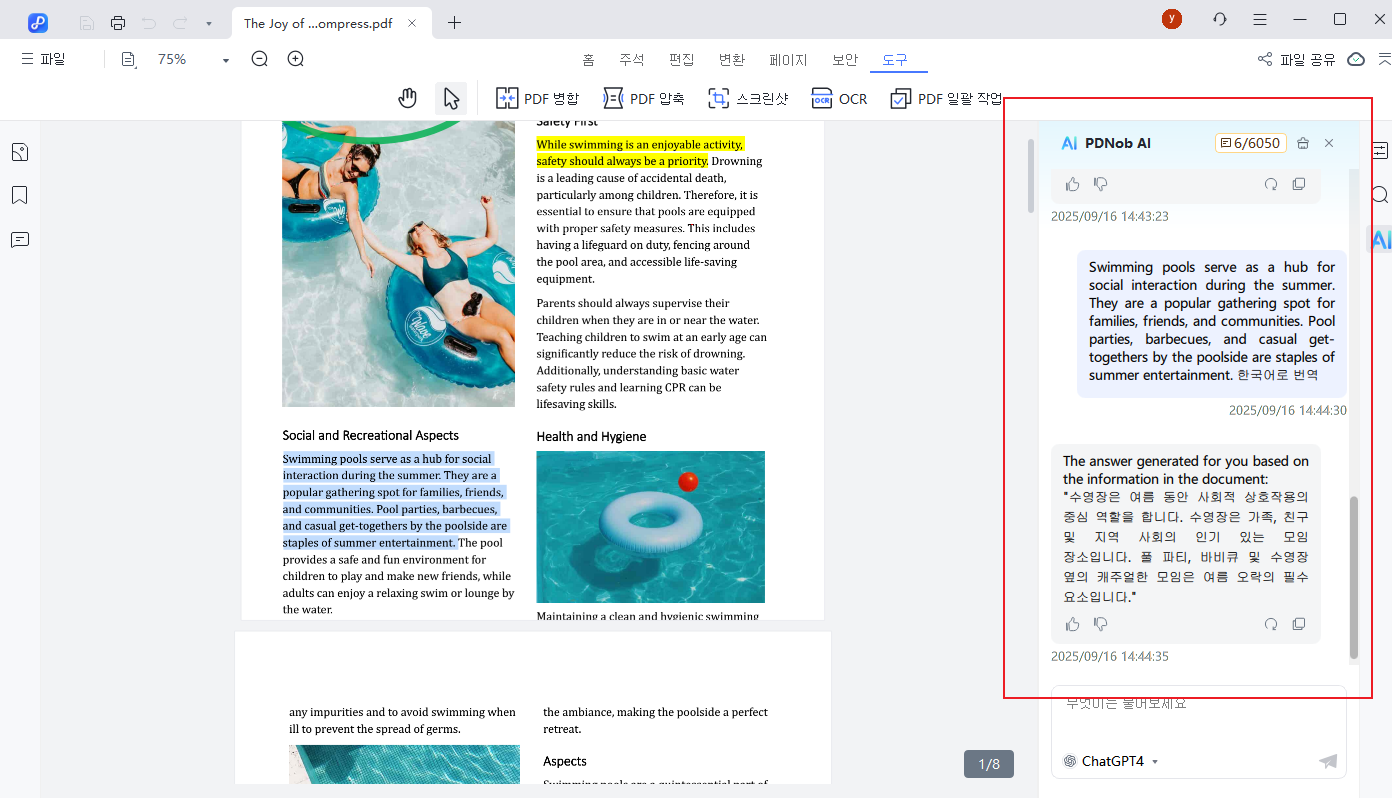1392x798 pixels.
Task: Clear the PDNob AI chat history
Action: point(1302,143)
